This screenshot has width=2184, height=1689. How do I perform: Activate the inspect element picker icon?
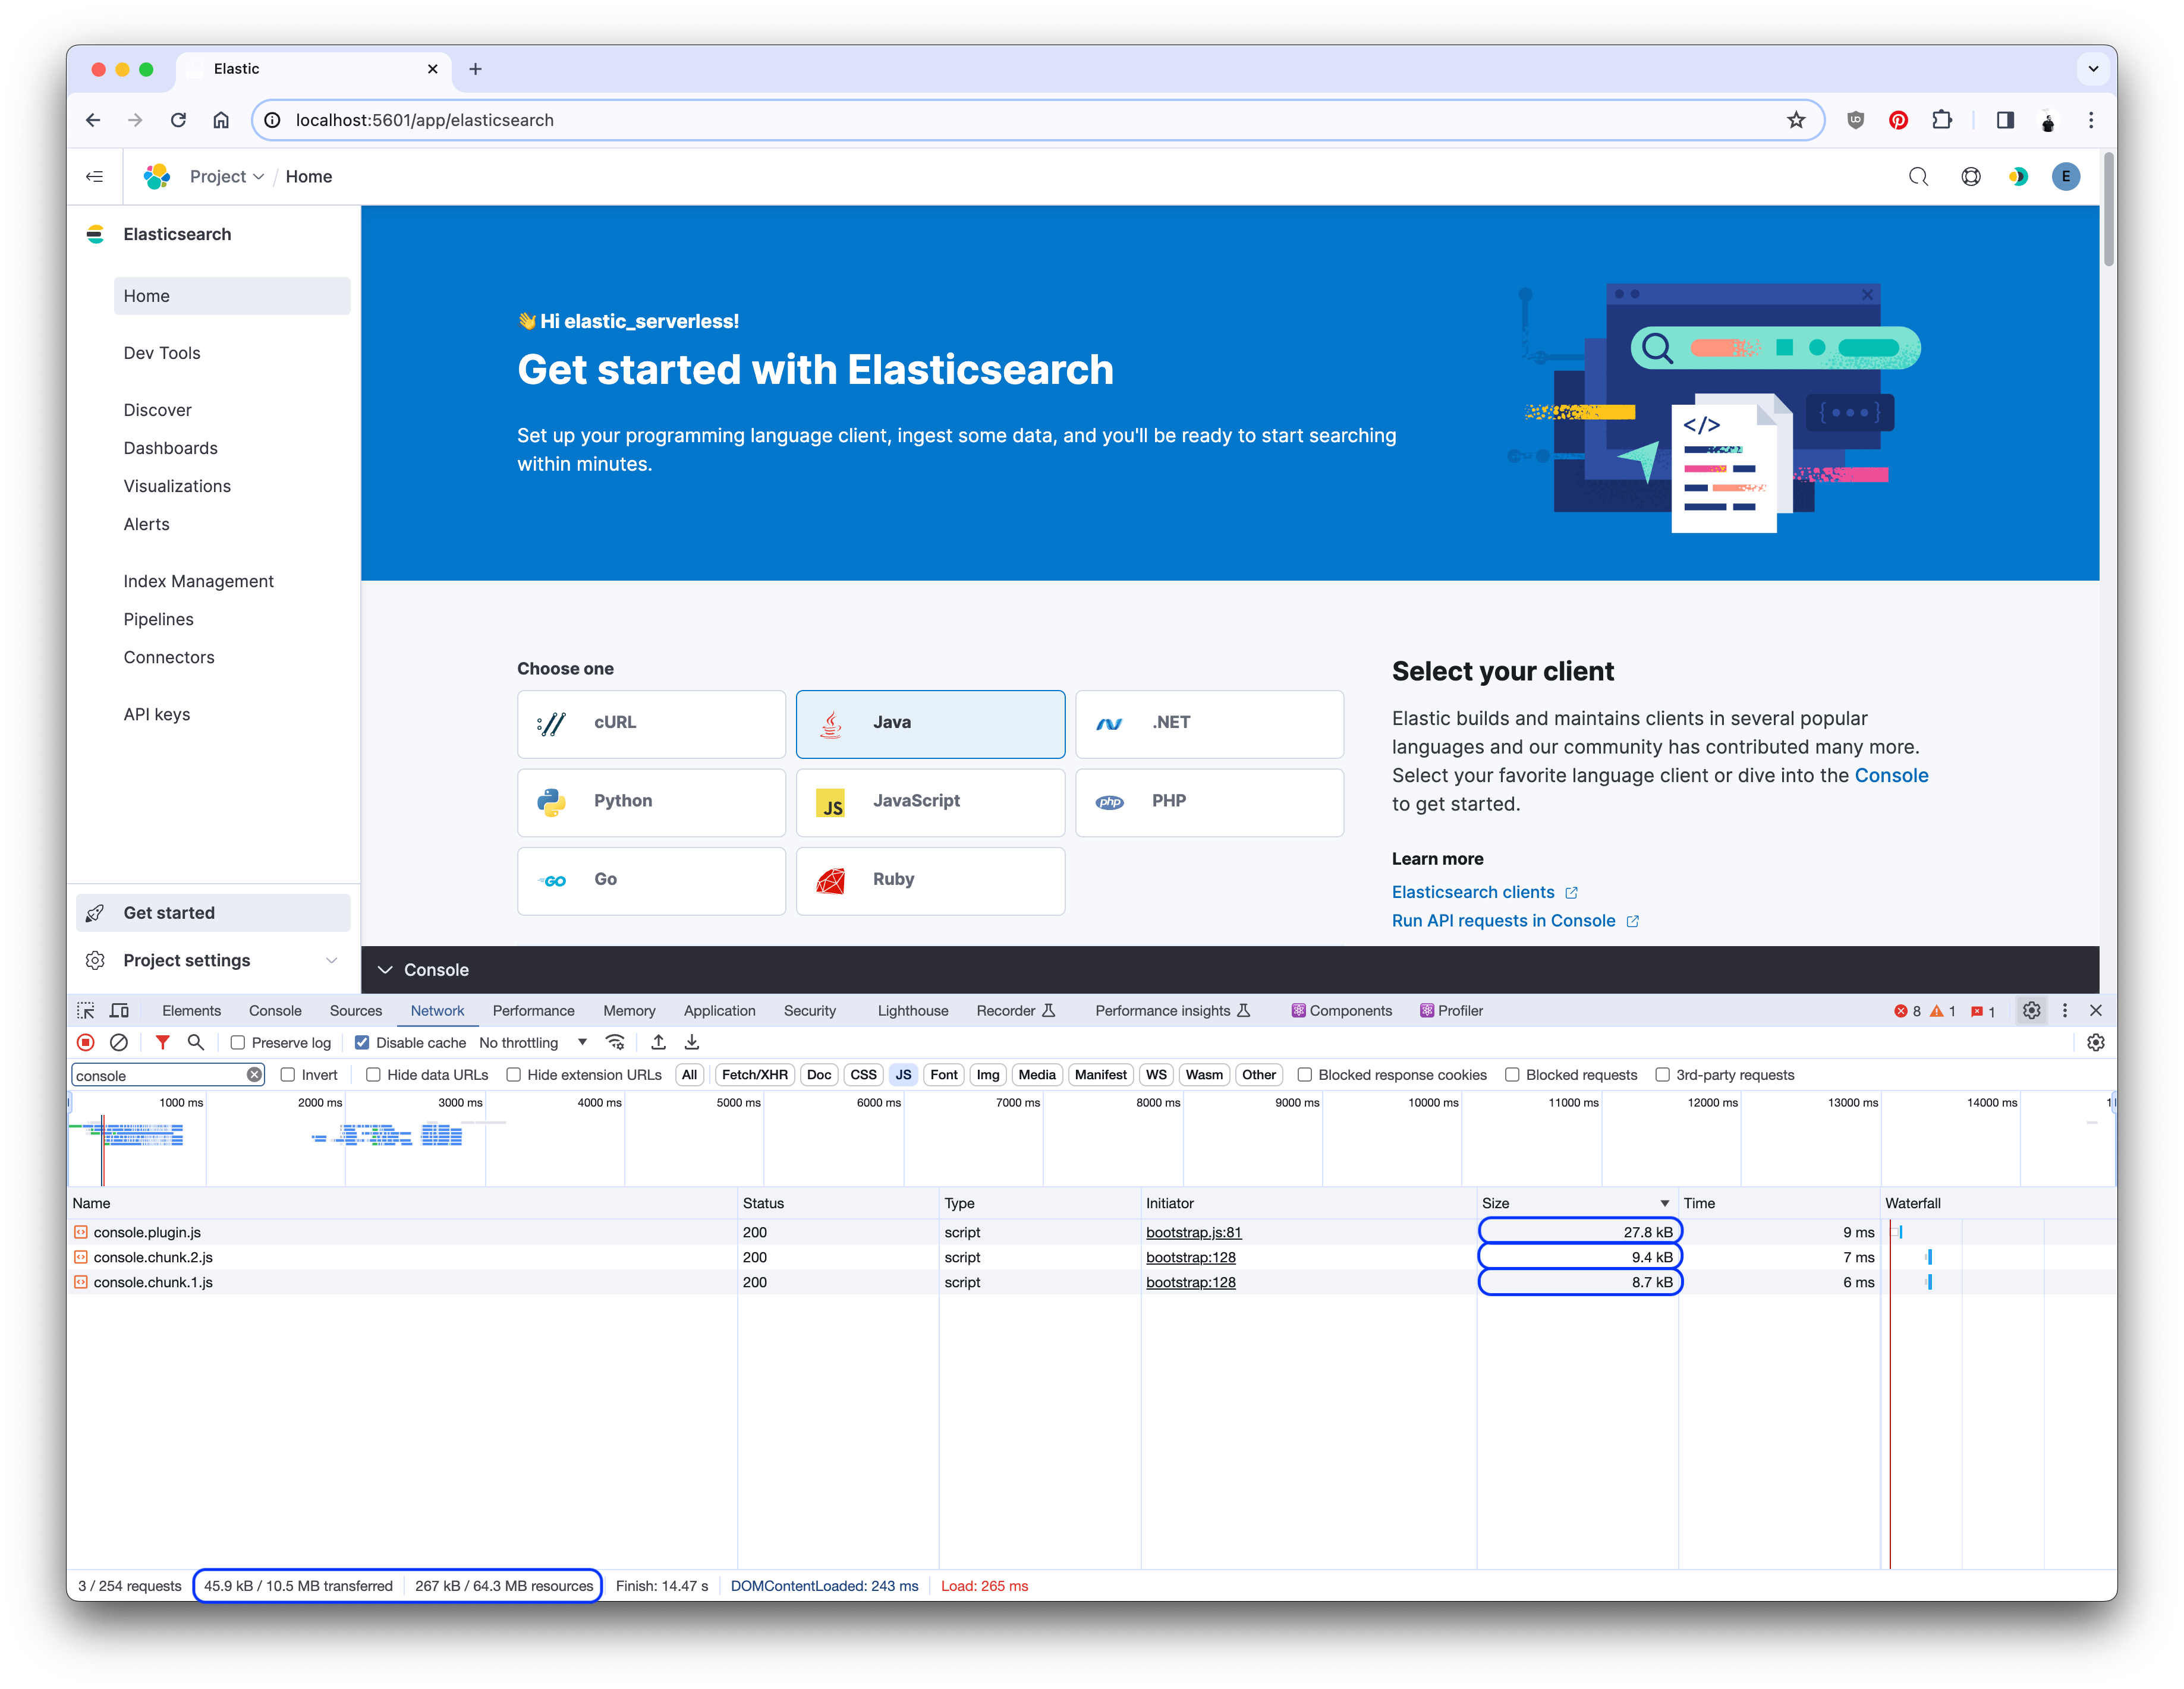86,1011
